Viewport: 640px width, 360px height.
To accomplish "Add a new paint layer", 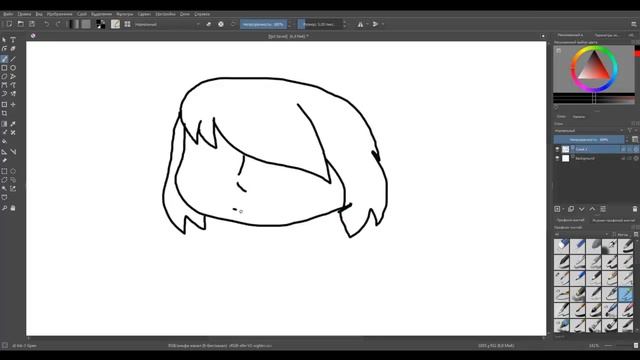I will tap(557, 209).
